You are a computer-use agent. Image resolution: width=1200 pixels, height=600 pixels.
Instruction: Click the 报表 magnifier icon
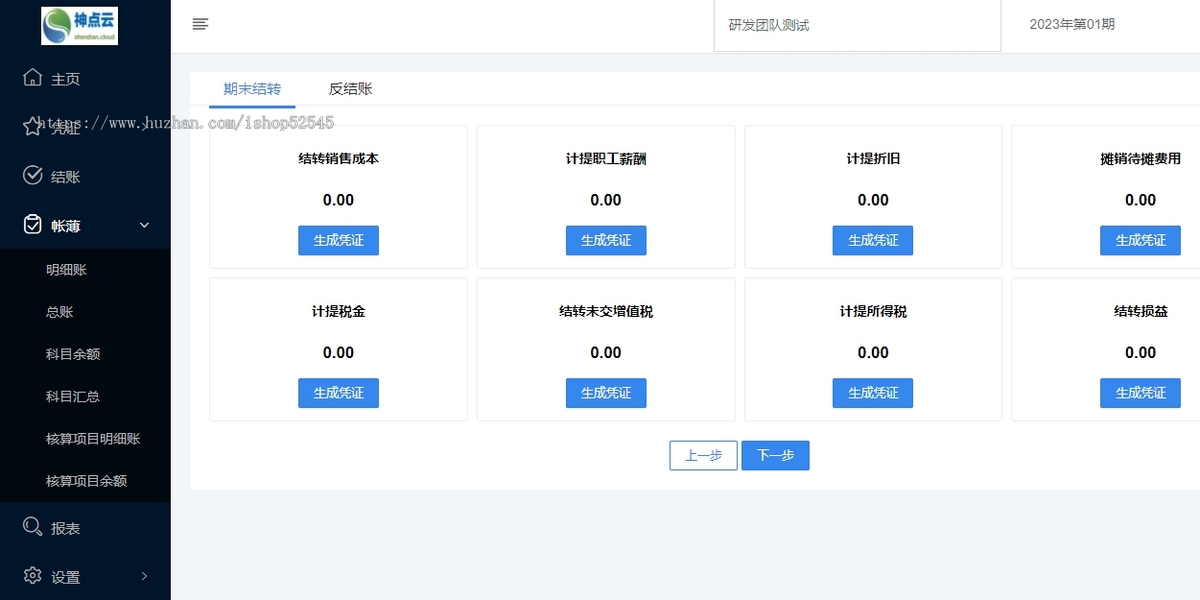[x=32, y=527]
